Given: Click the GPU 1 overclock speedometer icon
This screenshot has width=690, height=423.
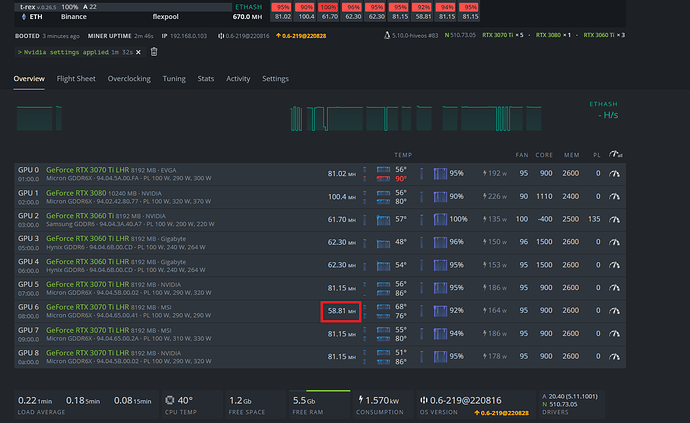Looking at the screenshot, I should [x=614, y=196].
